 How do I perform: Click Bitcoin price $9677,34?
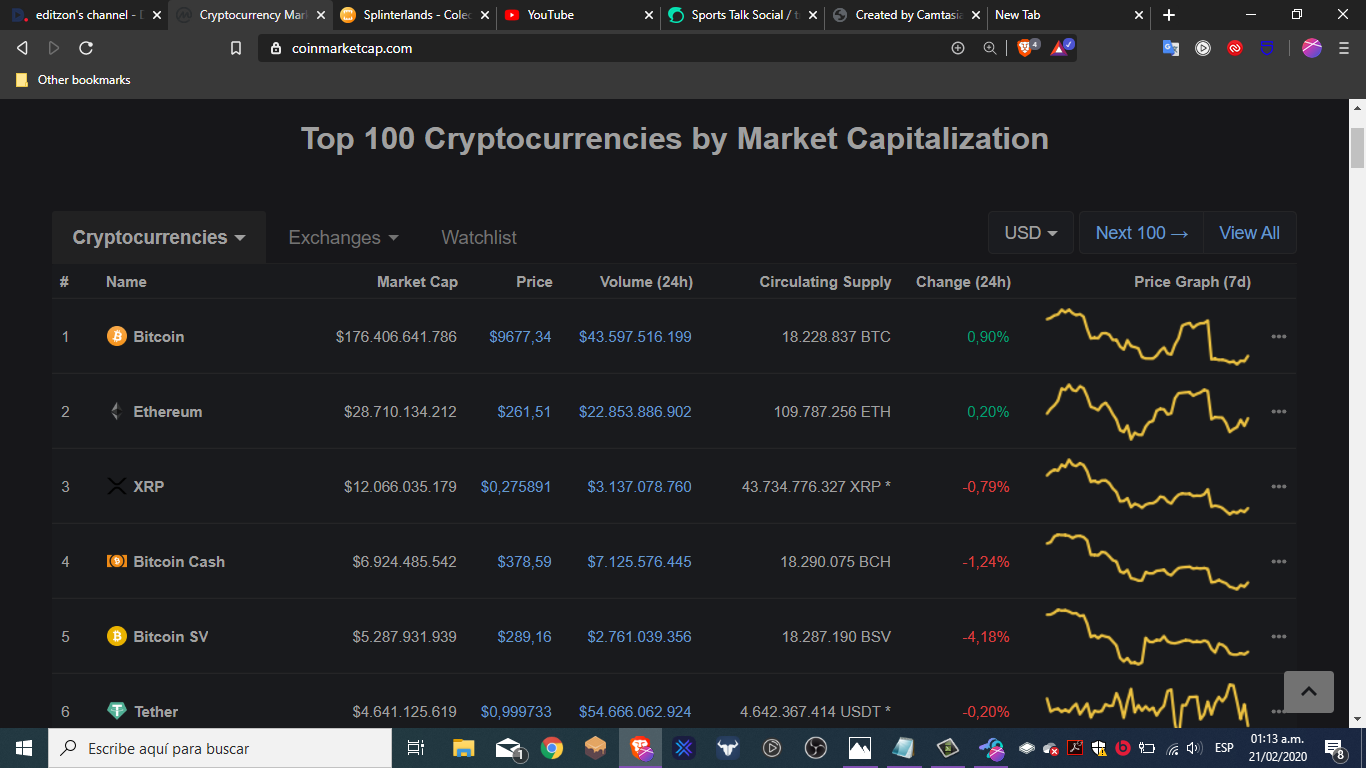[520, 336]
